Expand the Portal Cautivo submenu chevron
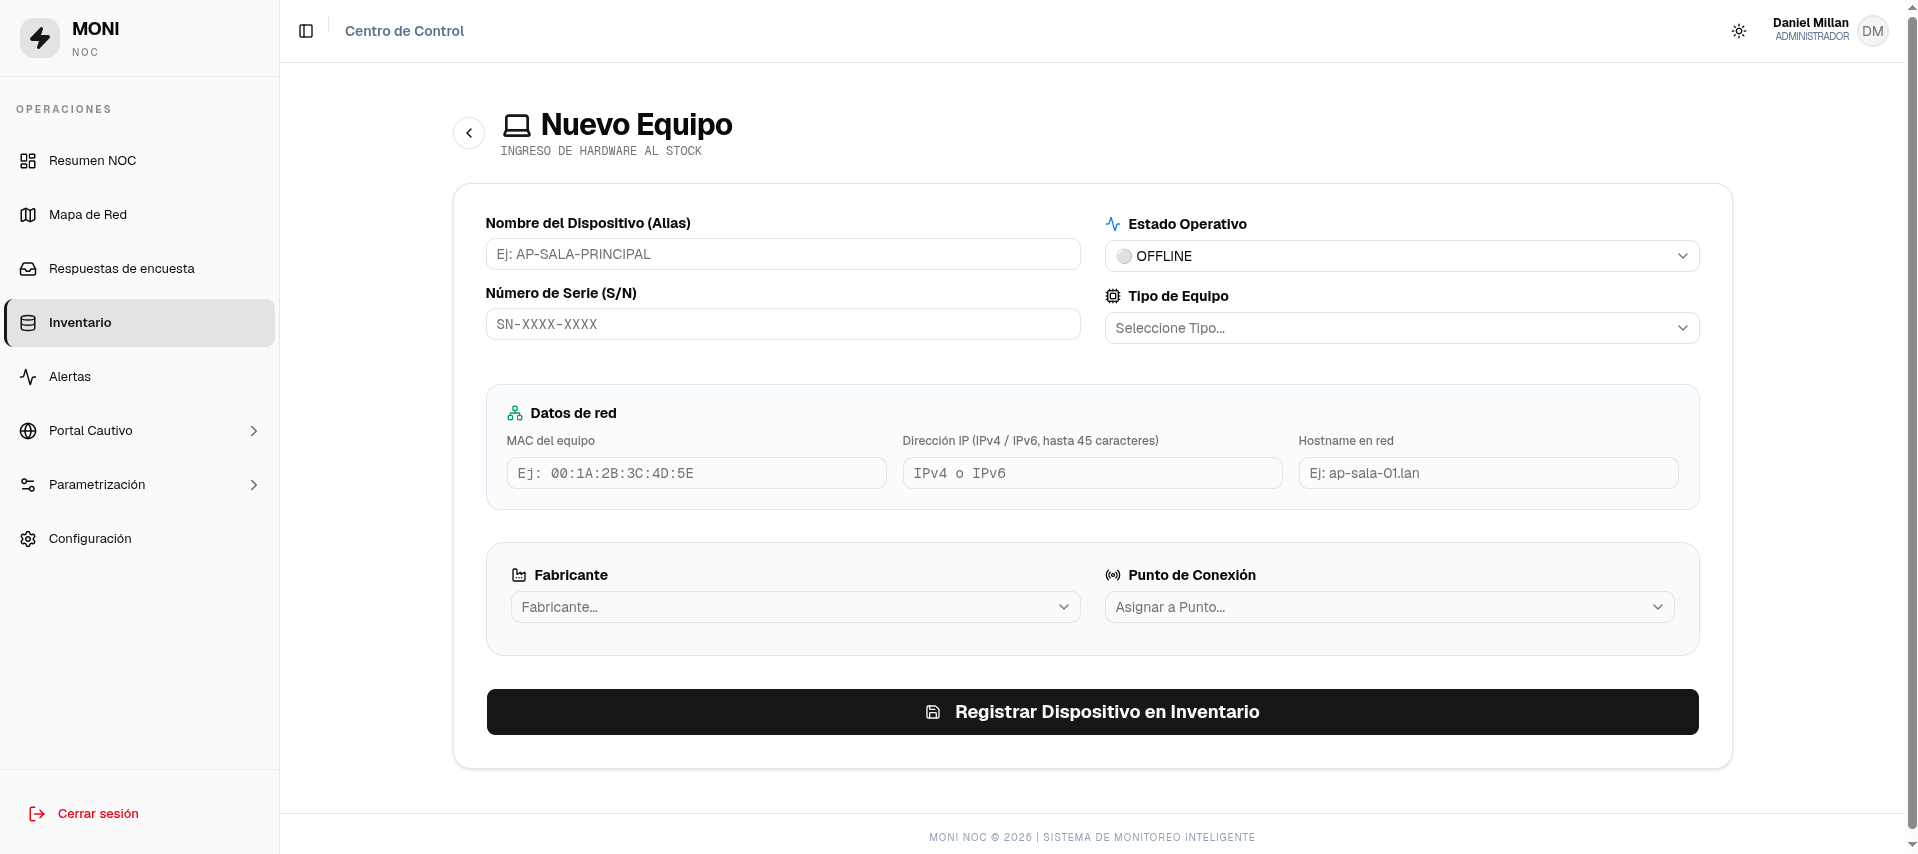 (x=254, y=431)
